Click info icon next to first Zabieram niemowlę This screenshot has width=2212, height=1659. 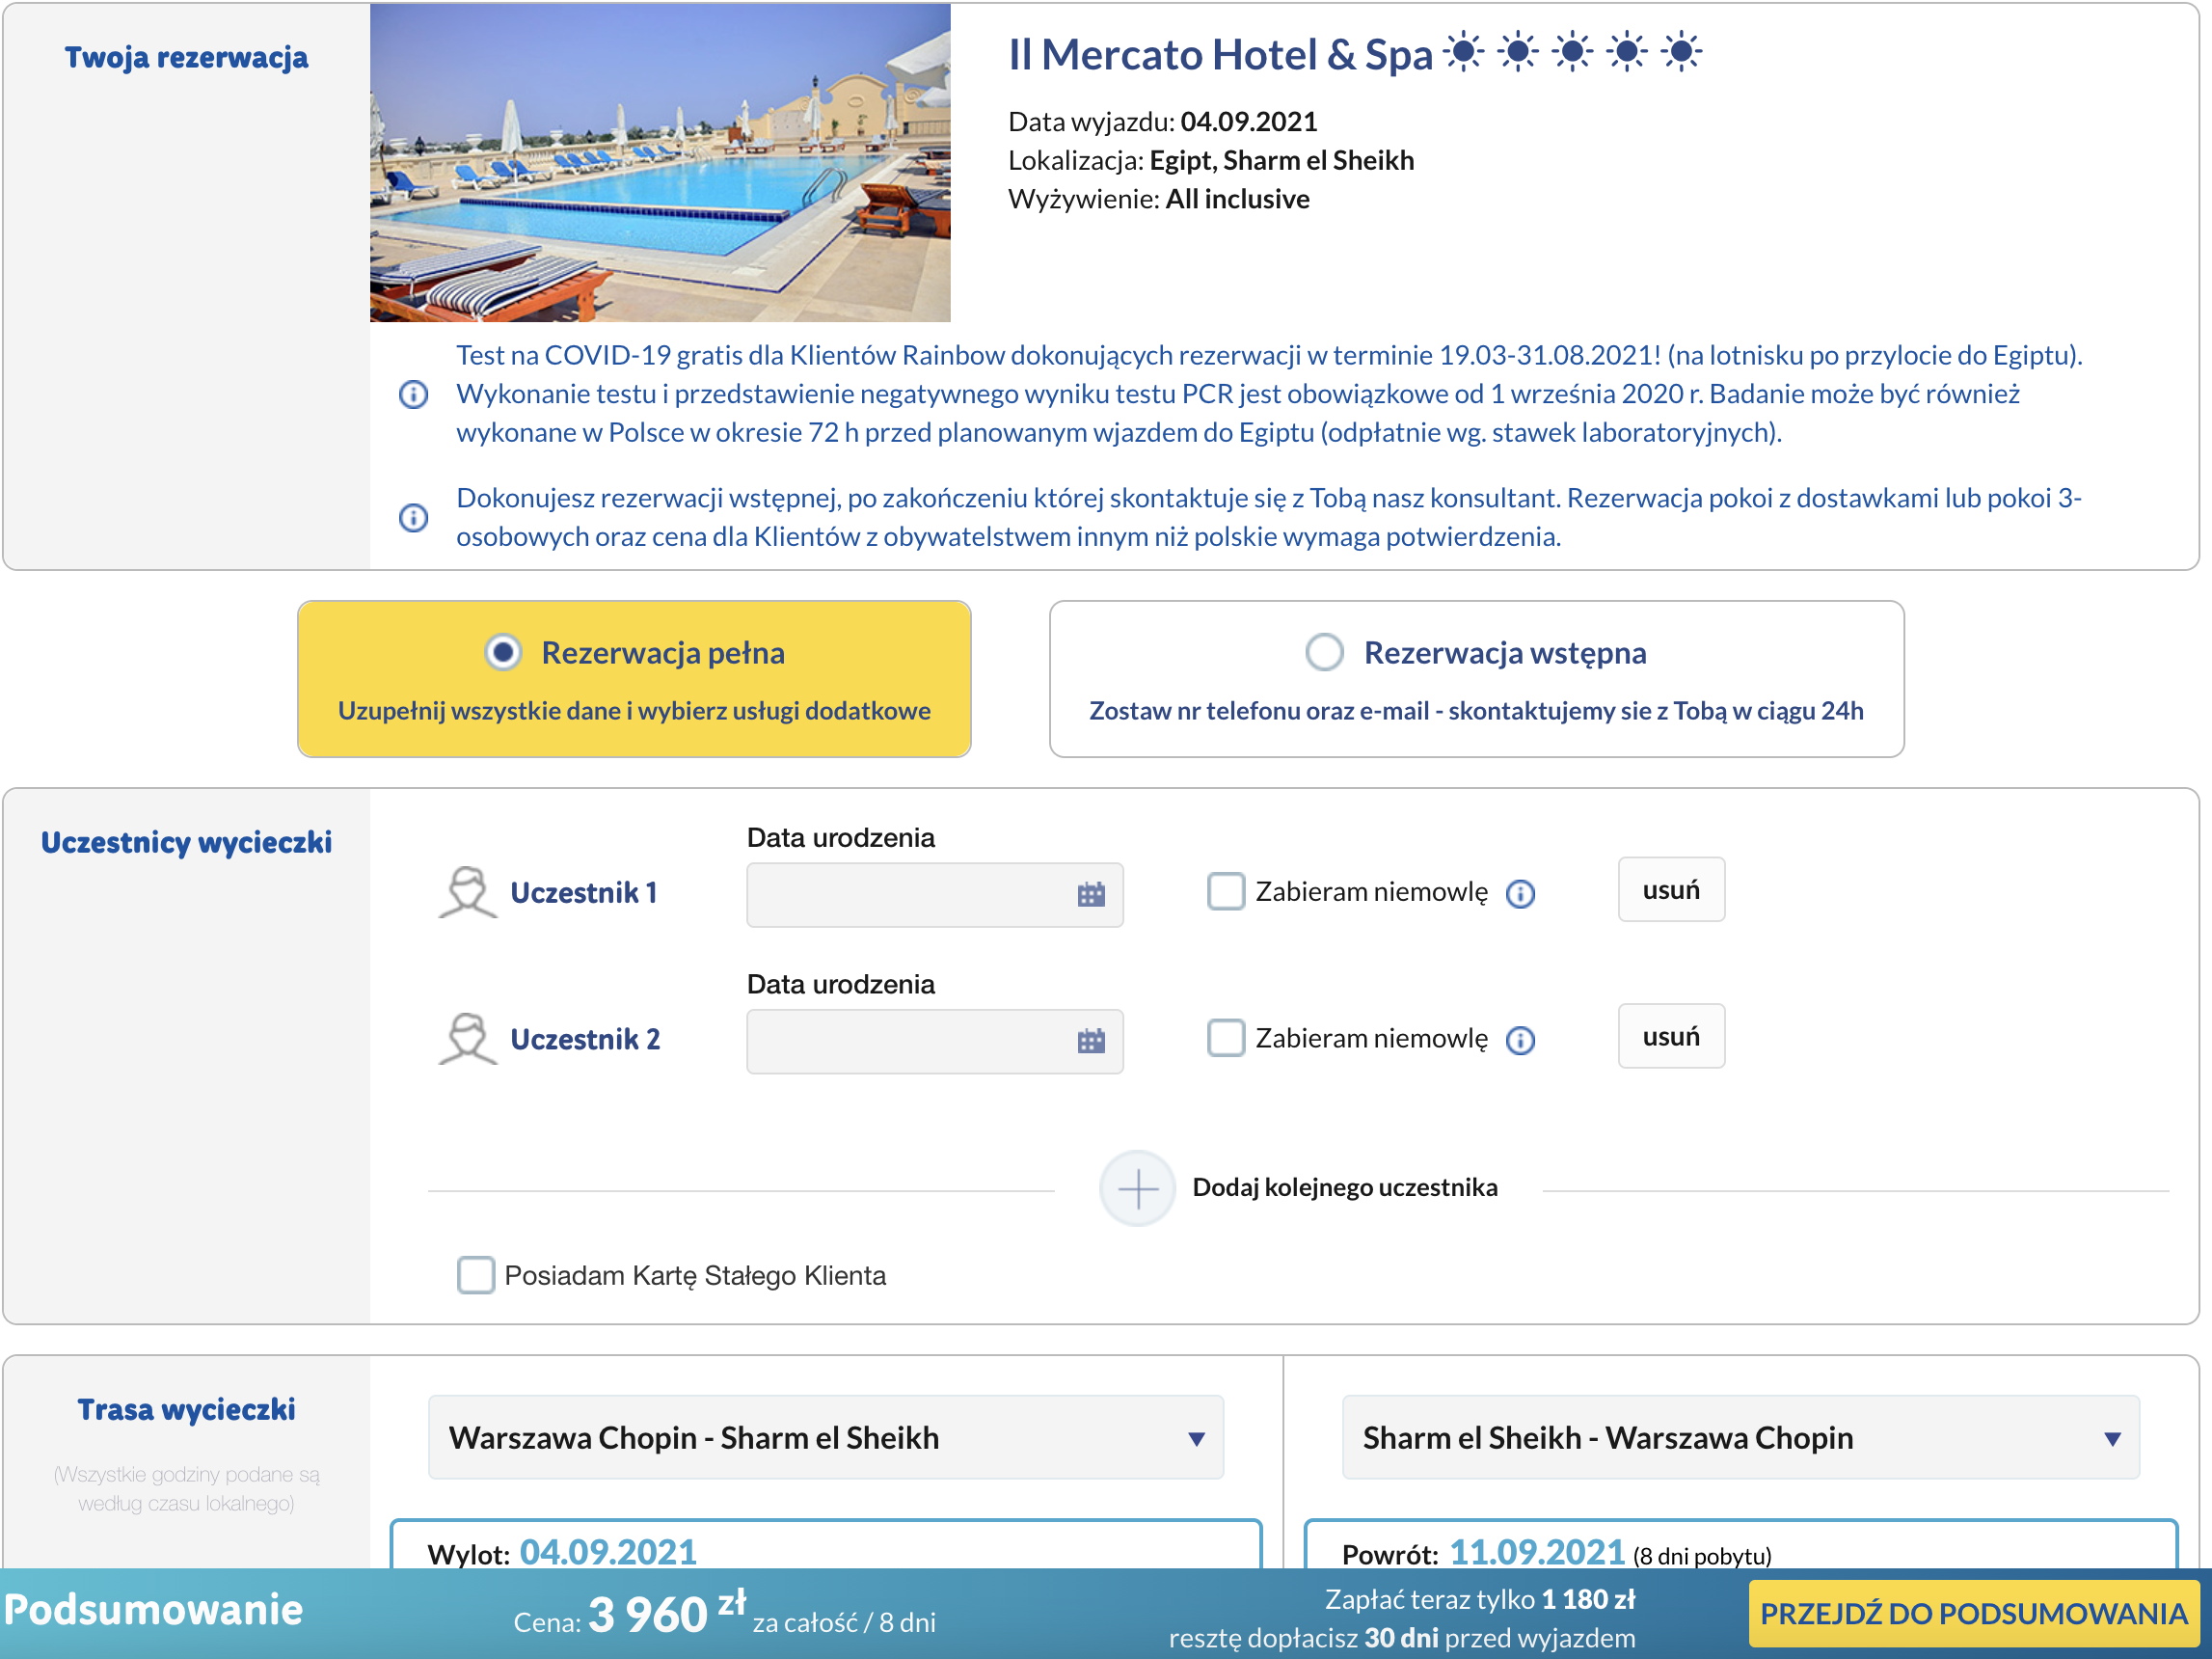coord(1520,893)
